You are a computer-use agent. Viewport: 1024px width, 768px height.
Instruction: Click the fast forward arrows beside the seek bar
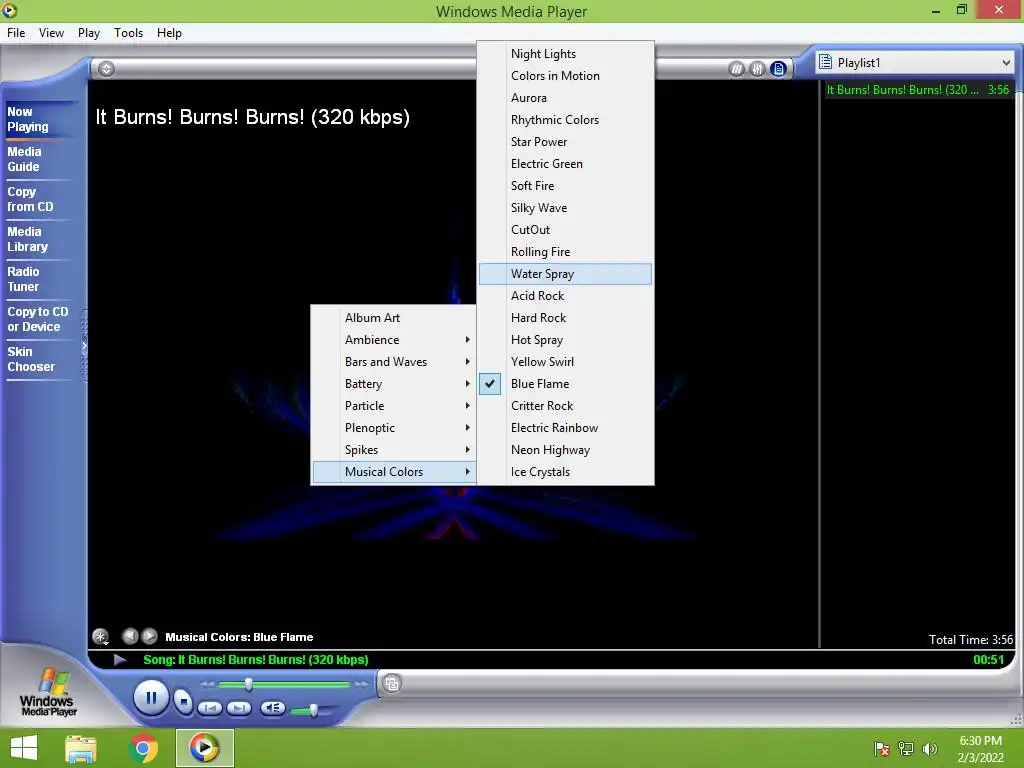[x=361, y=684]
